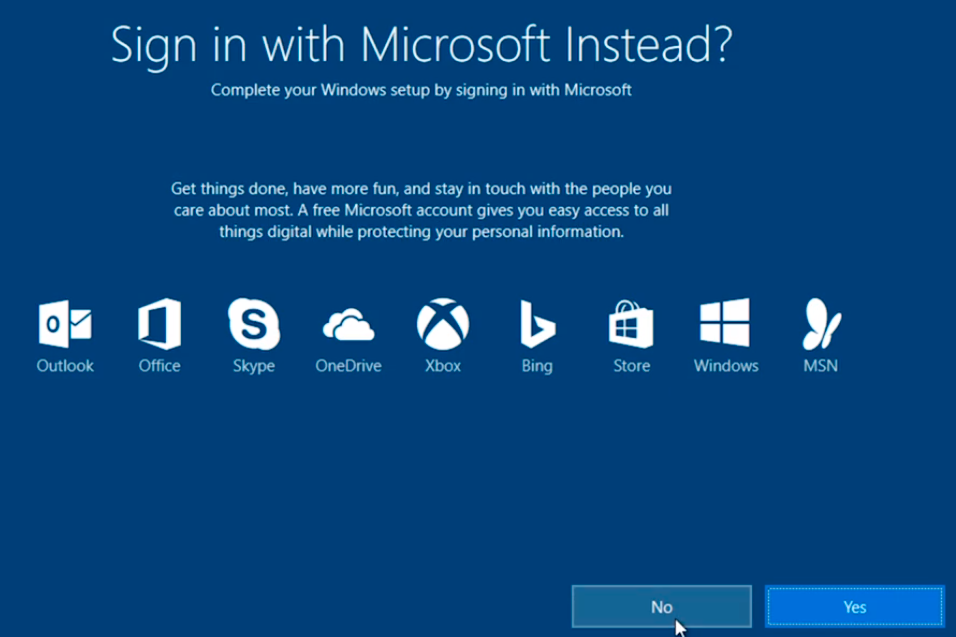Click the MSN butterfly icon
This screenshot has width=956, height=637.
coord(820,324)
